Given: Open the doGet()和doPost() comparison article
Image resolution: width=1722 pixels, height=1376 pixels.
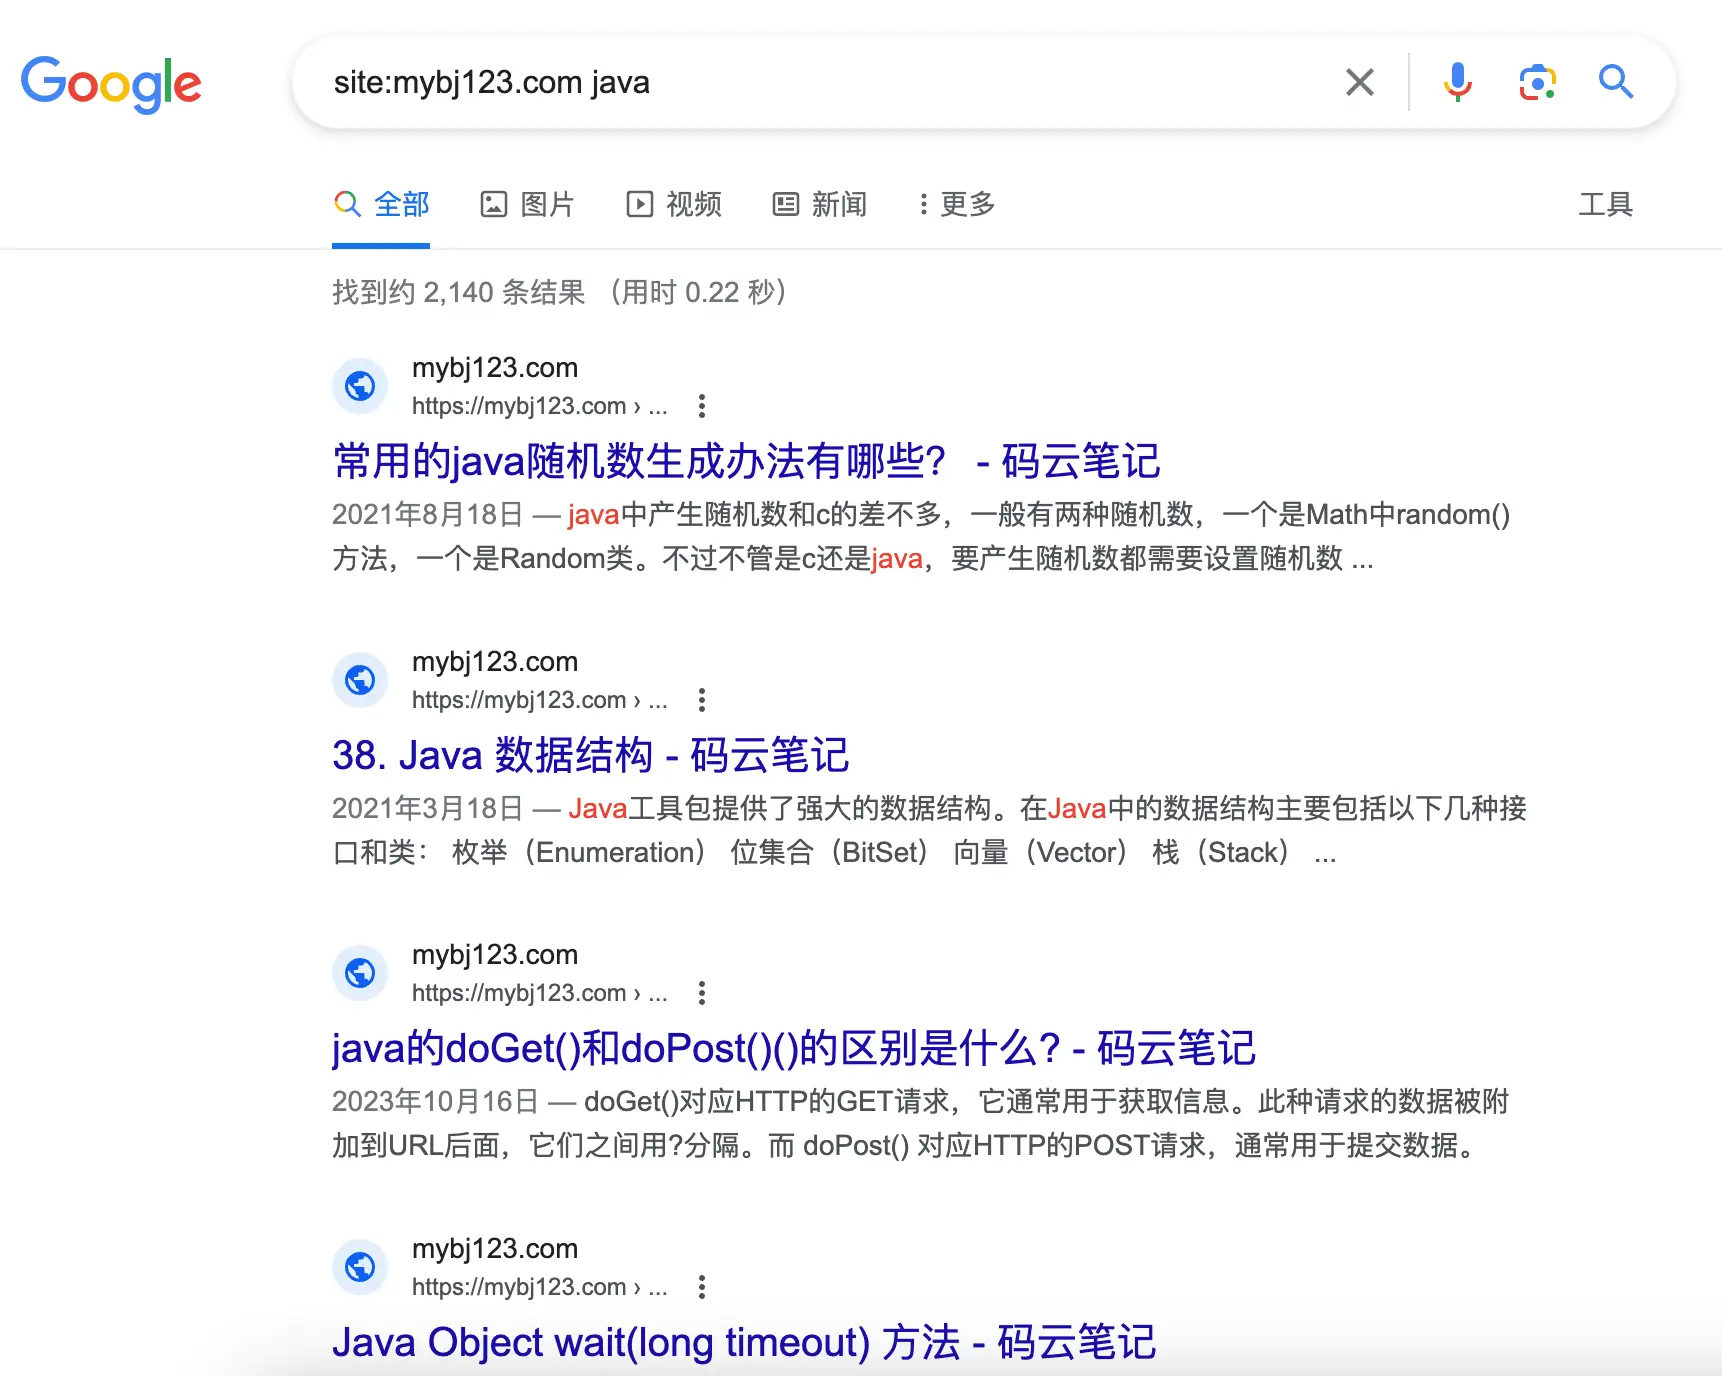Looking at the screenshot, I should coord(794,1048).
